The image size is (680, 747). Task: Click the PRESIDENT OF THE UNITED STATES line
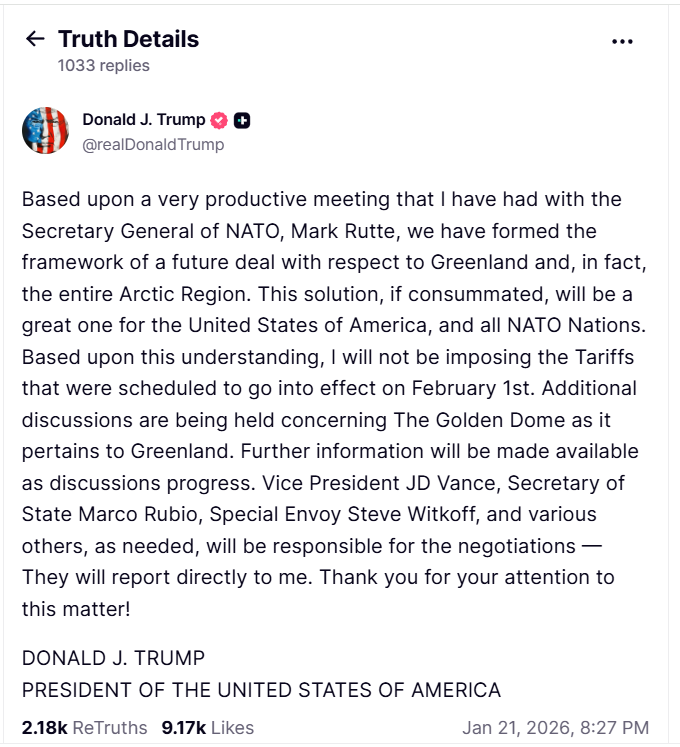pos(261,690)
